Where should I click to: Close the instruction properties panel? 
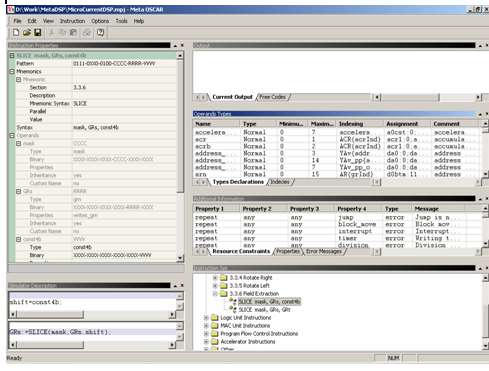(182, 45)
